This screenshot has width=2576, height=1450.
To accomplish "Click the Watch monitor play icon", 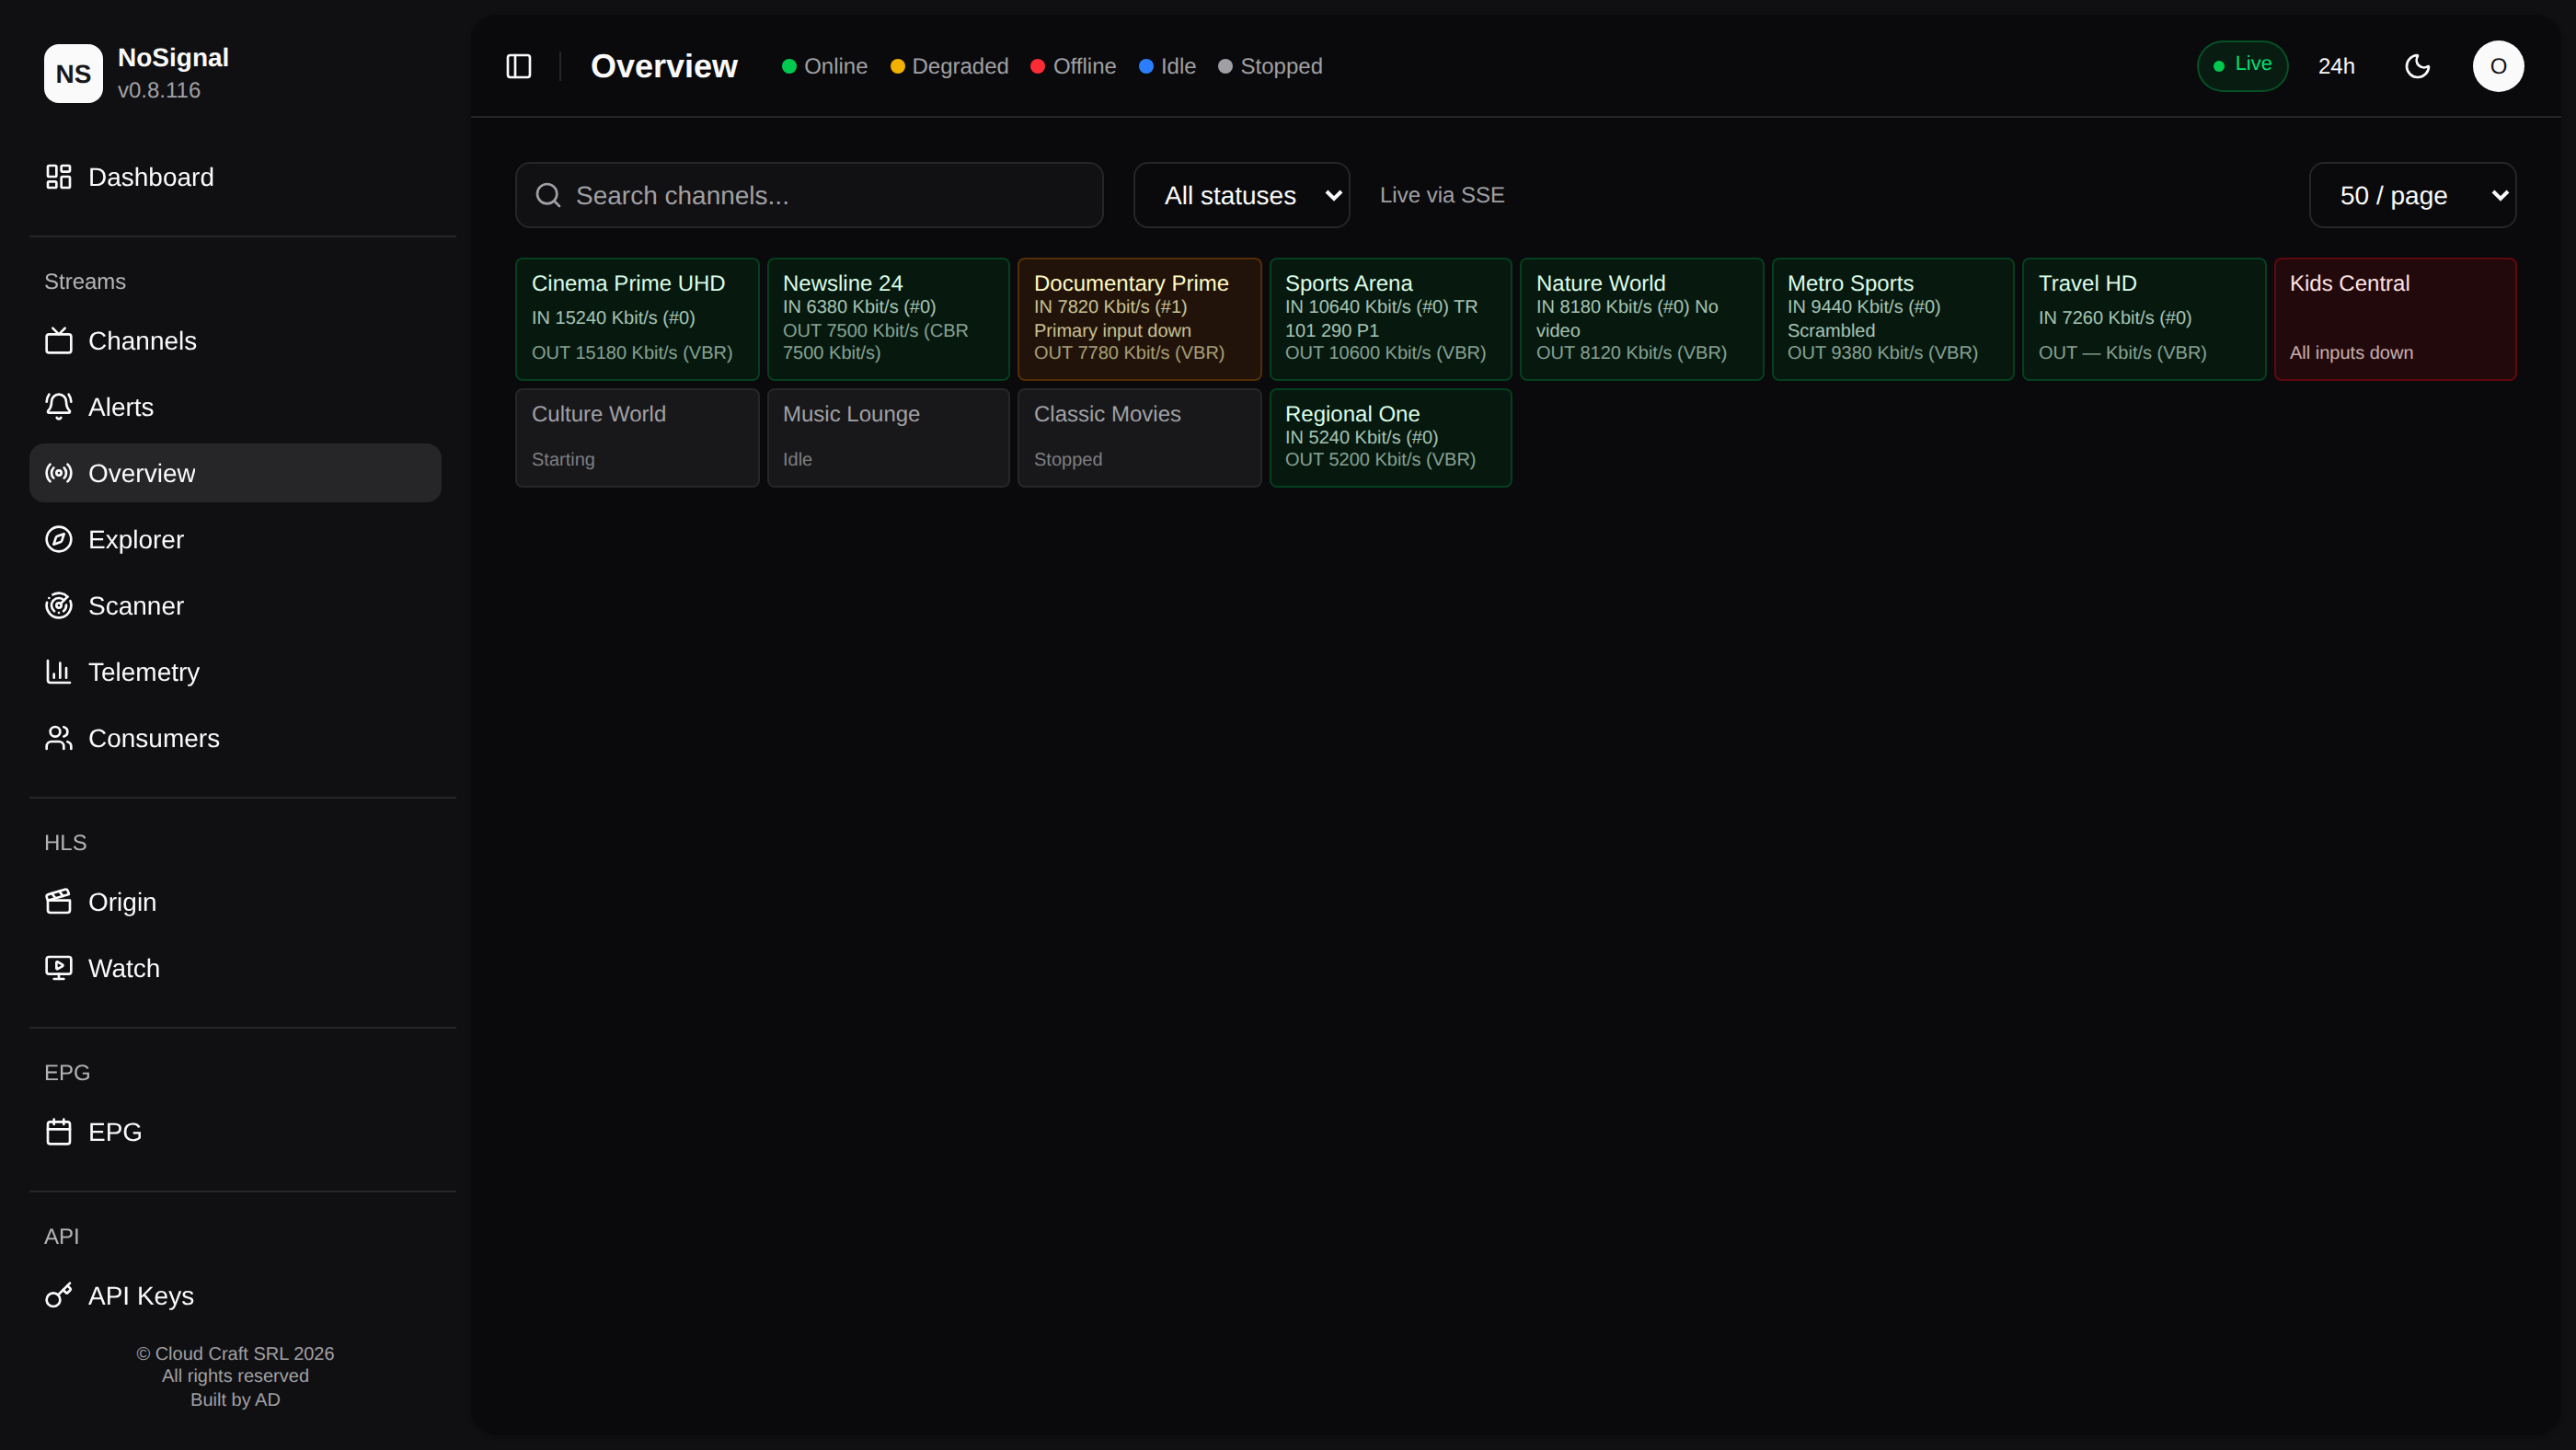I will tap(59, 968).
